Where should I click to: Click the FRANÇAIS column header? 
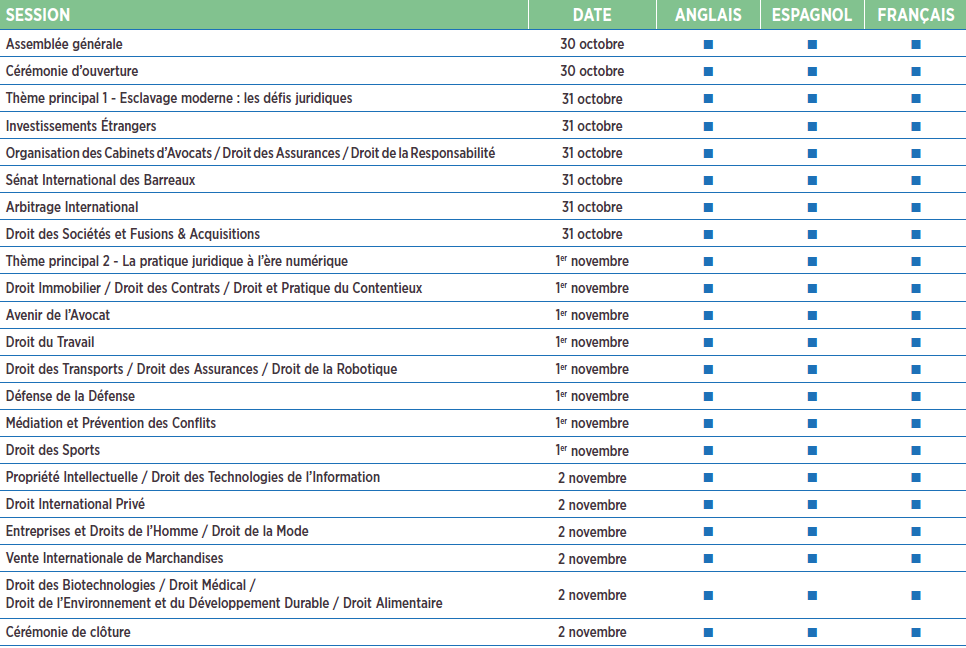pos(915,15)
